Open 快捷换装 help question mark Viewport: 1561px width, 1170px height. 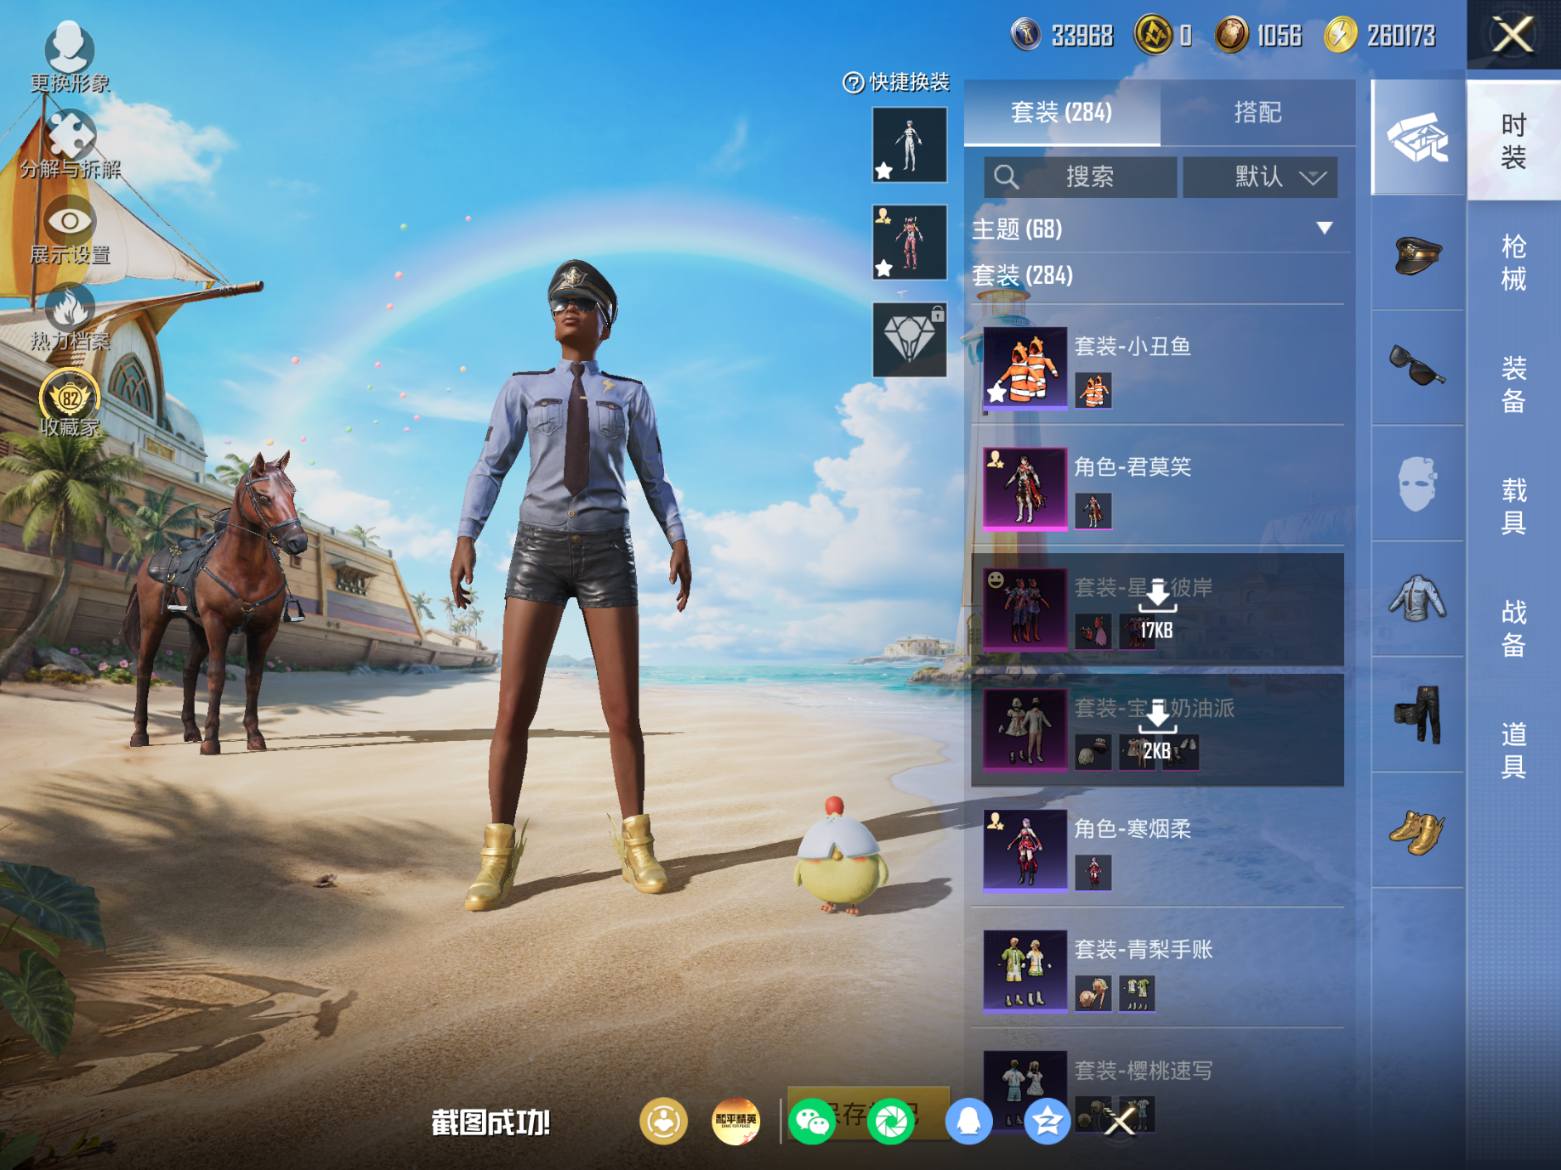pyautogui.click(x=853, y=83)
